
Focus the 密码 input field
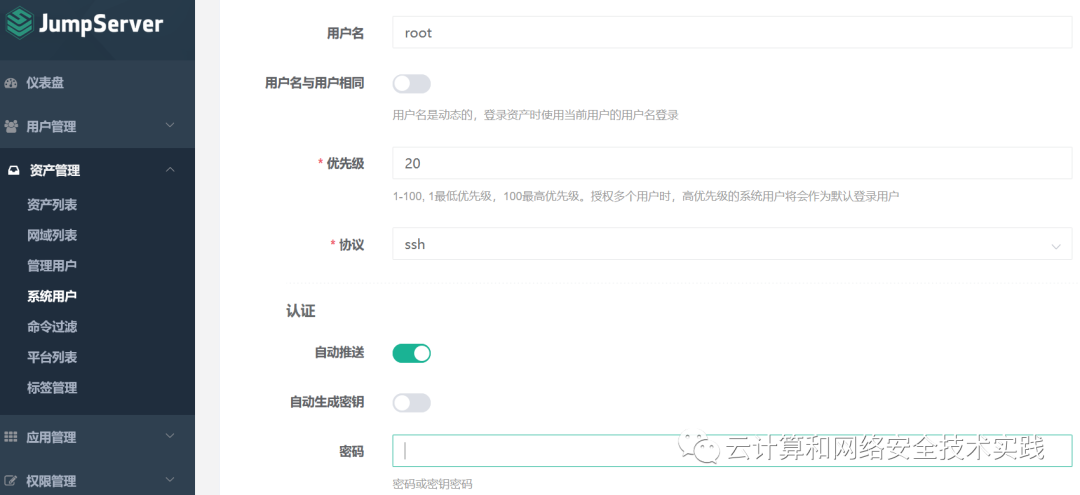tap(732, 451)
